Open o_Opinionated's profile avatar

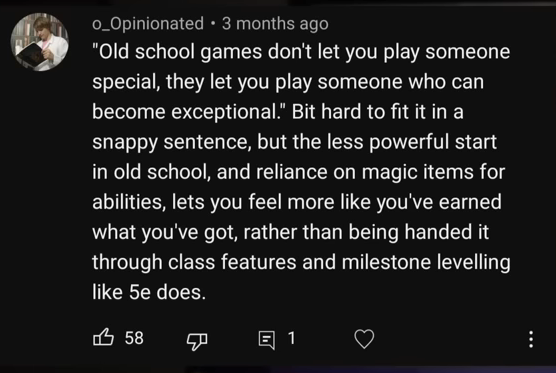tap(39, 42)
